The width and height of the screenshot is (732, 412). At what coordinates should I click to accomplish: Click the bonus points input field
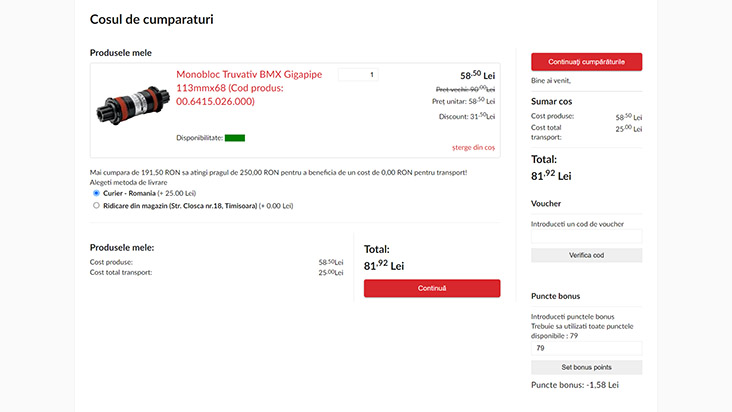pos(586,348)
